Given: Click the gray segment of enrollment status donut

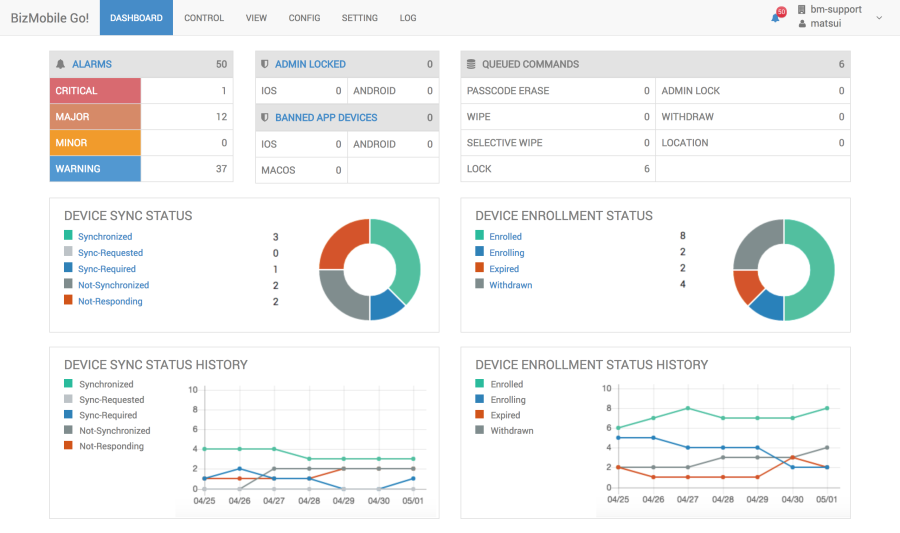Looking at the screenshot, I should click(x=755, y=243).
